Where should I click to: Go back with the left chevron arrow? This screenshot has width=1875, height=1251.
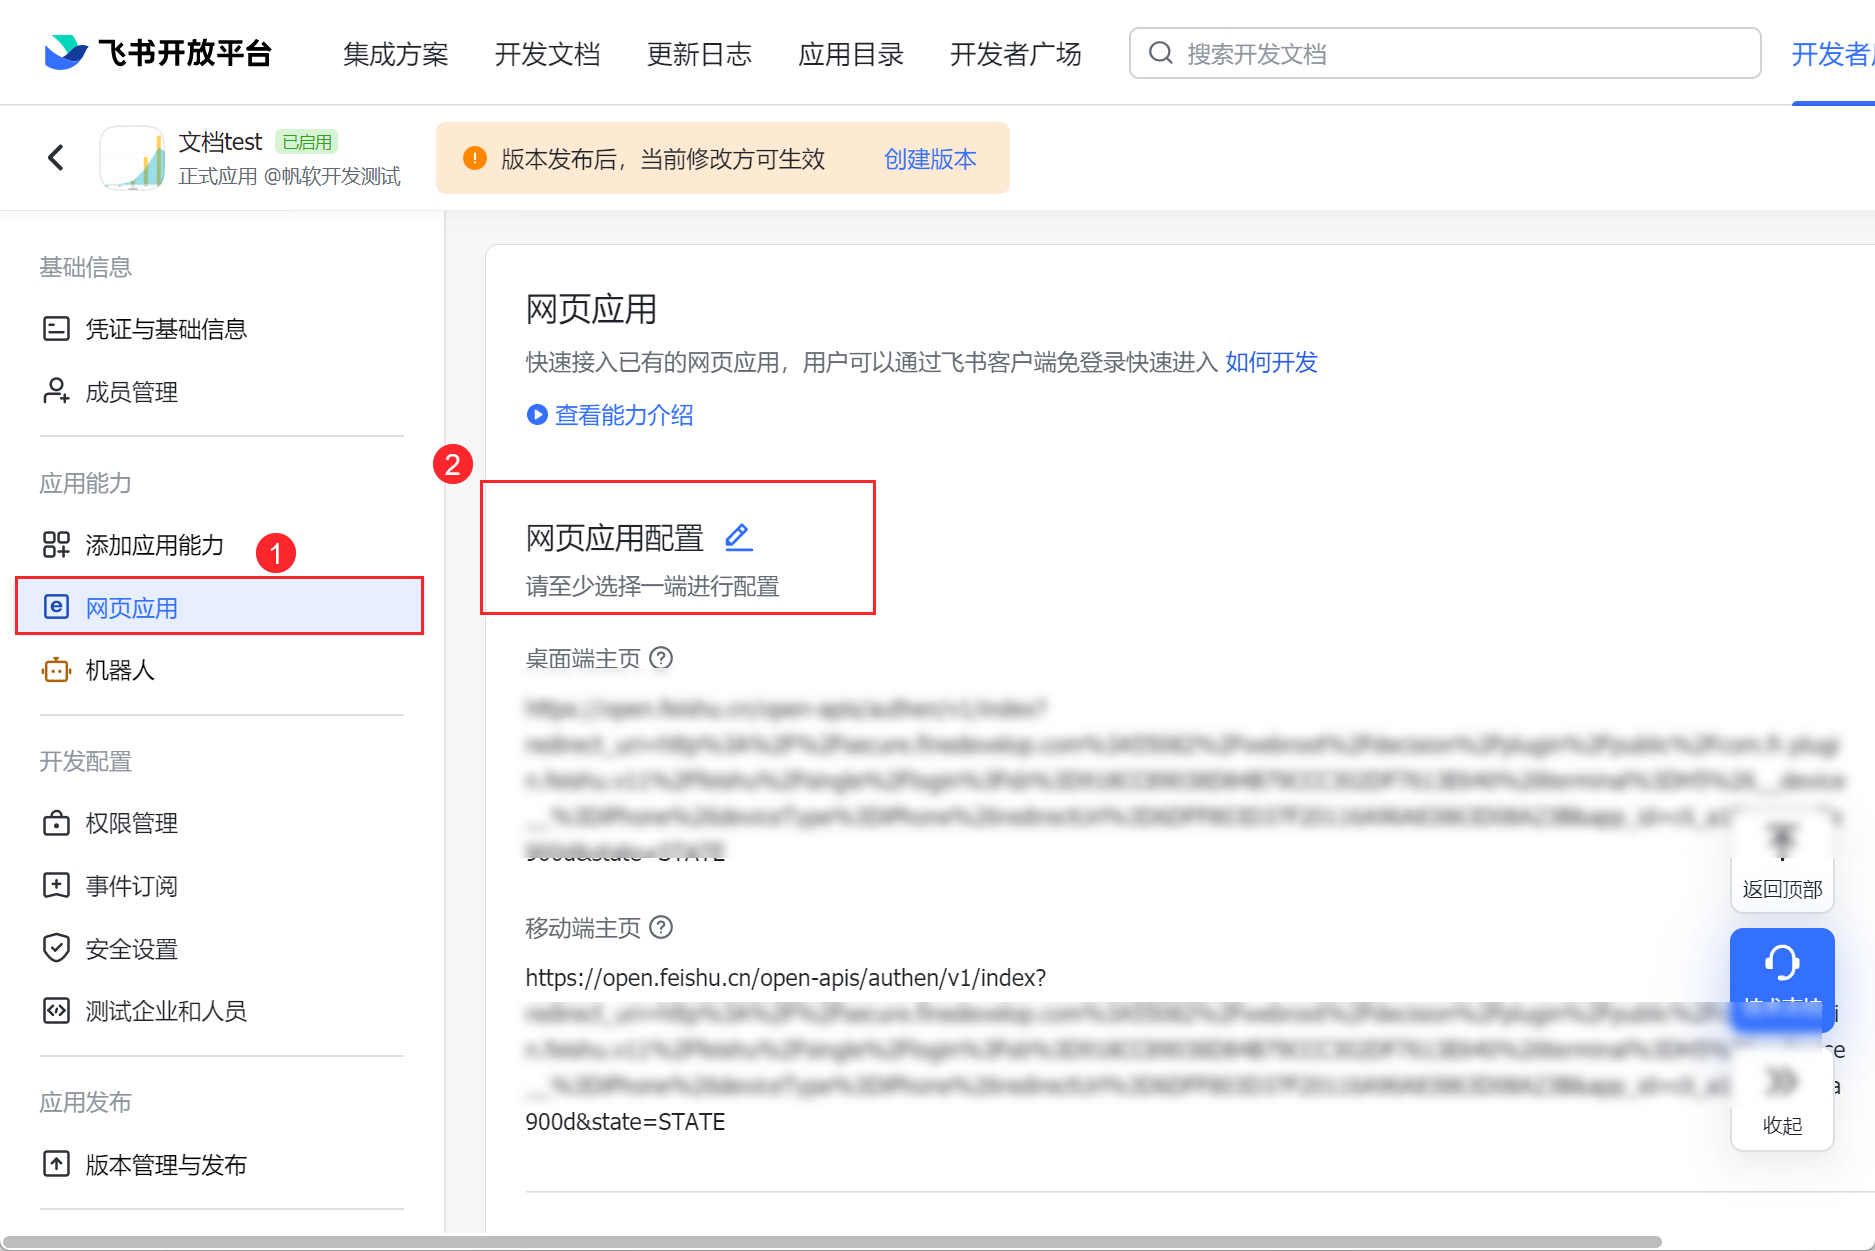point(56,157)
